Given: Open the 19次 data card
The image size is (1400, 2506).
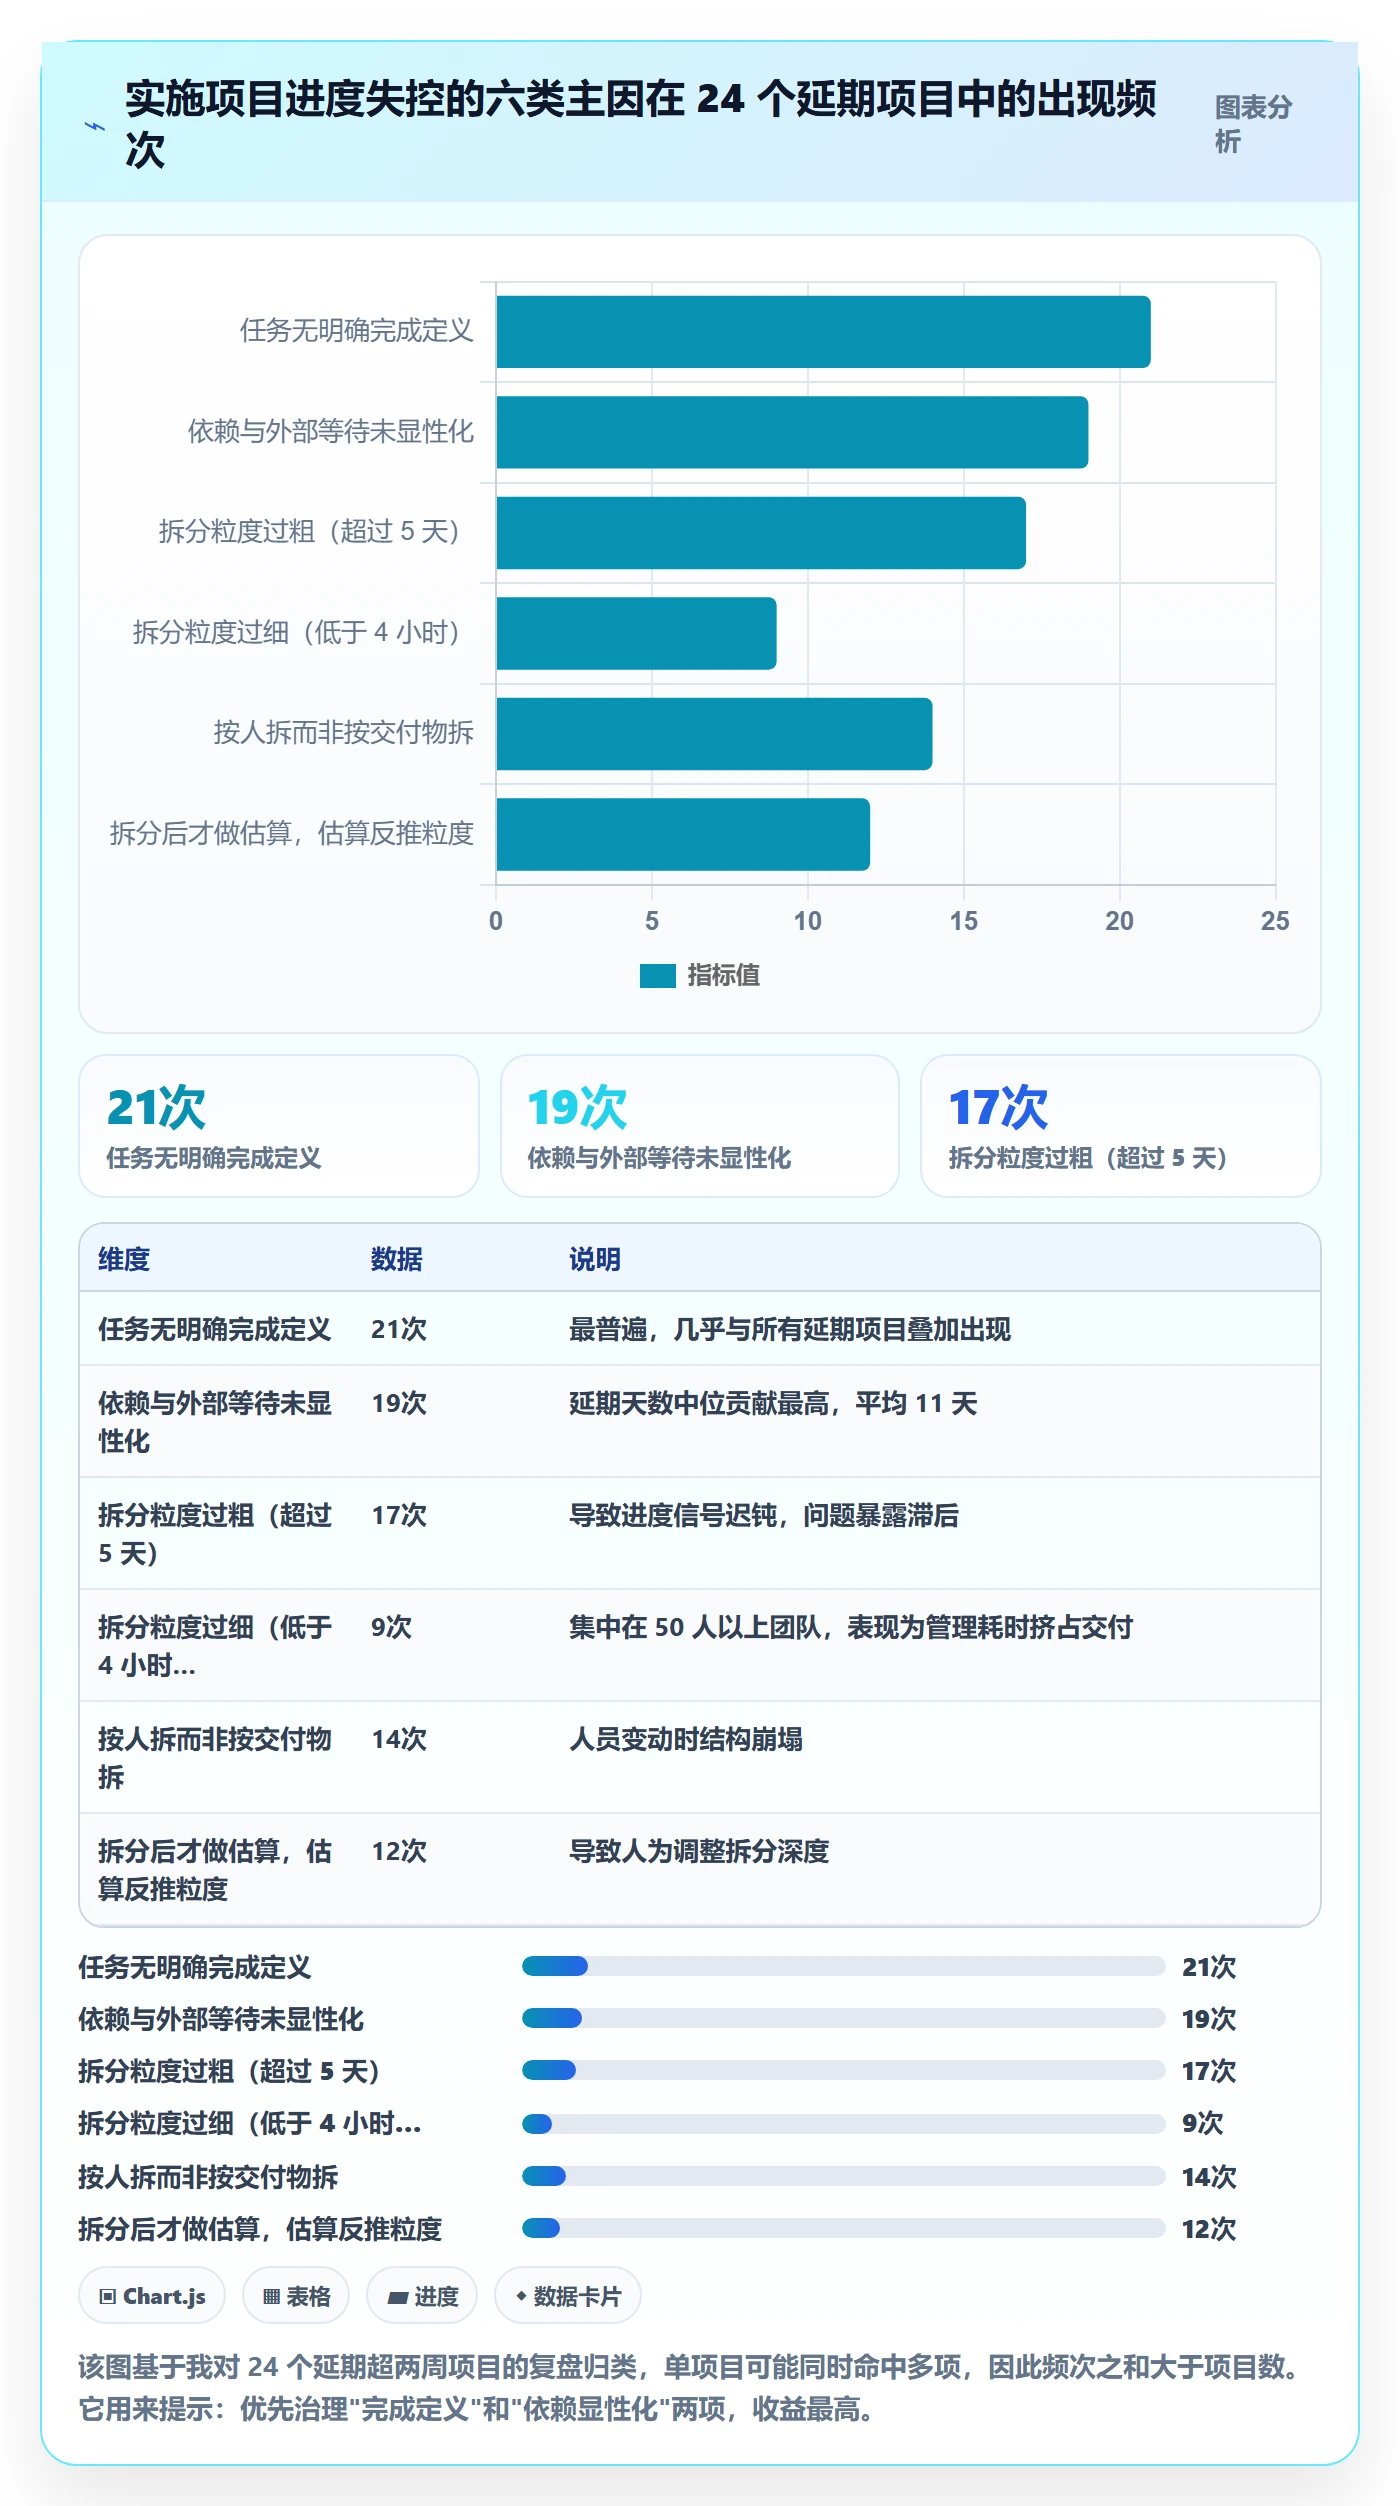Looking at the screenshot, I should 700,1126.
